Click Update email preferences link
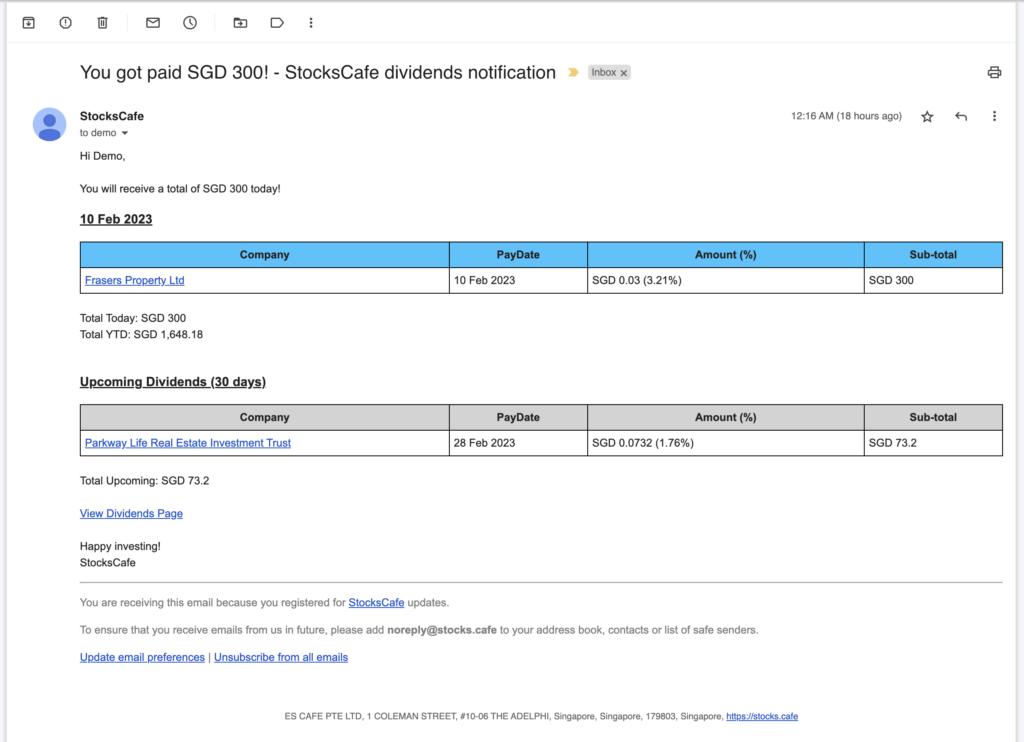The image size is (1024, 742). pyautogui.click(x=142, y=657)
